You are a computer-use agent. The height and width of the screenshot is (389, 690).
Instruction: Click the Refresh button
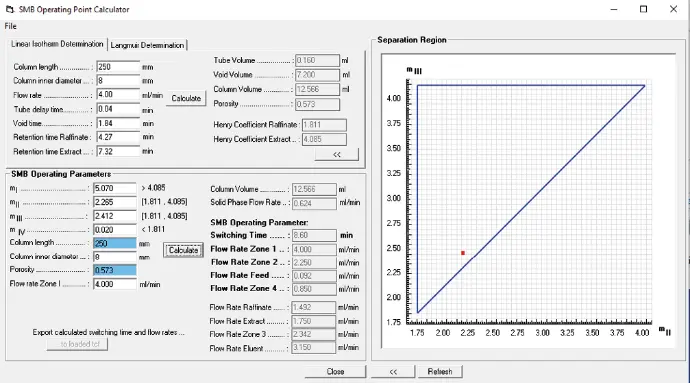point(440,372)
